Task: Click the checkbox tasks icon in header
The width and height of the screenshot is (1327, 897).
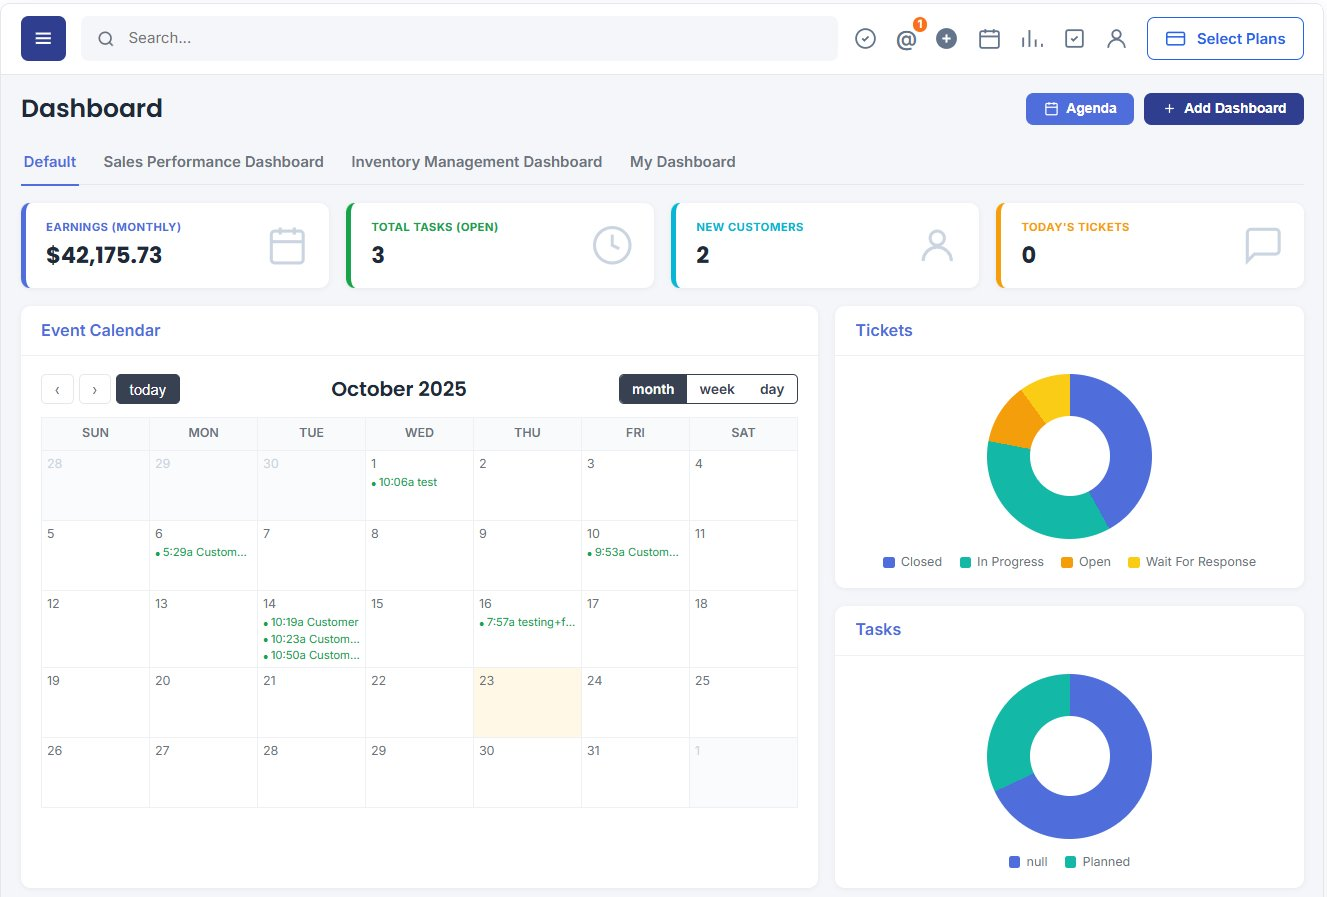Action: click(x=1074, y=38)
